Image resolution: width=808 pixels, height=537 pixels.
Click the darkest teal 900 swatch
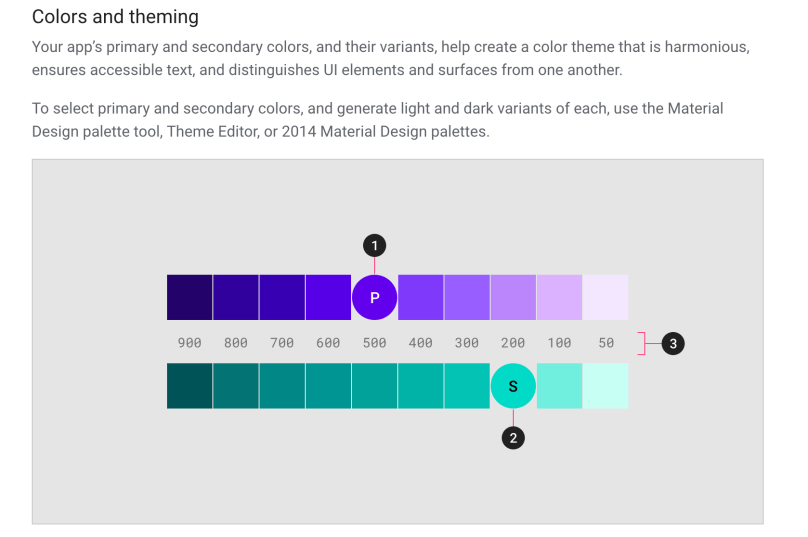click(x=189, y=386)
